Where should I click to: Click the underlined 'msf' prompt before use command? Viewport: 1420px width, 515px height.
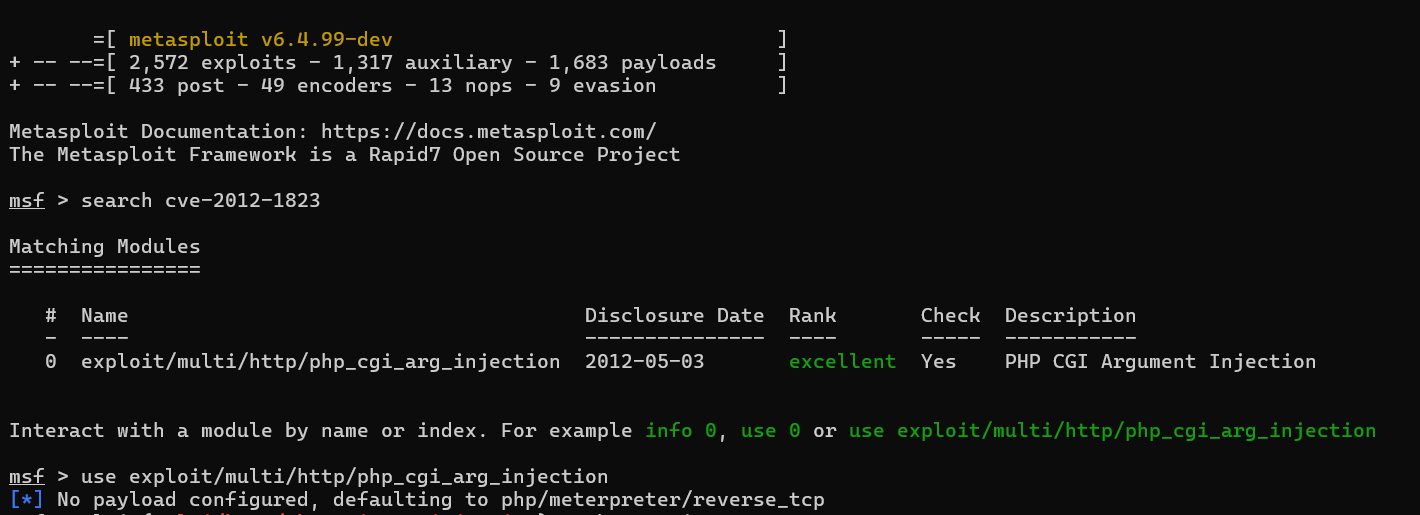(26, 477)
